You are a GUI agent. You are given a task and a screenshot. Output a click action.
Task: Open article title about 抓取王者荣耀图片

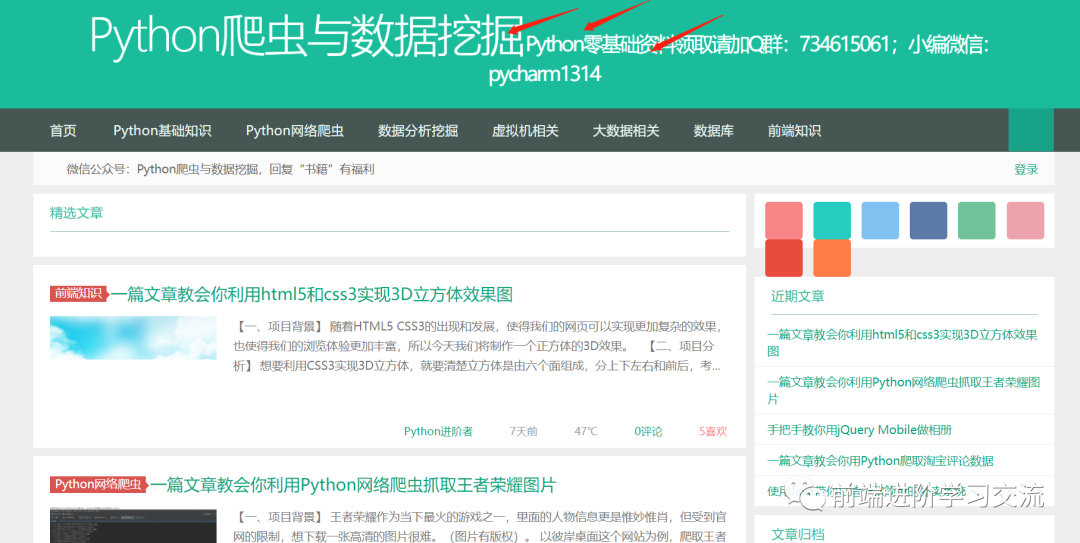coord(353,485)
